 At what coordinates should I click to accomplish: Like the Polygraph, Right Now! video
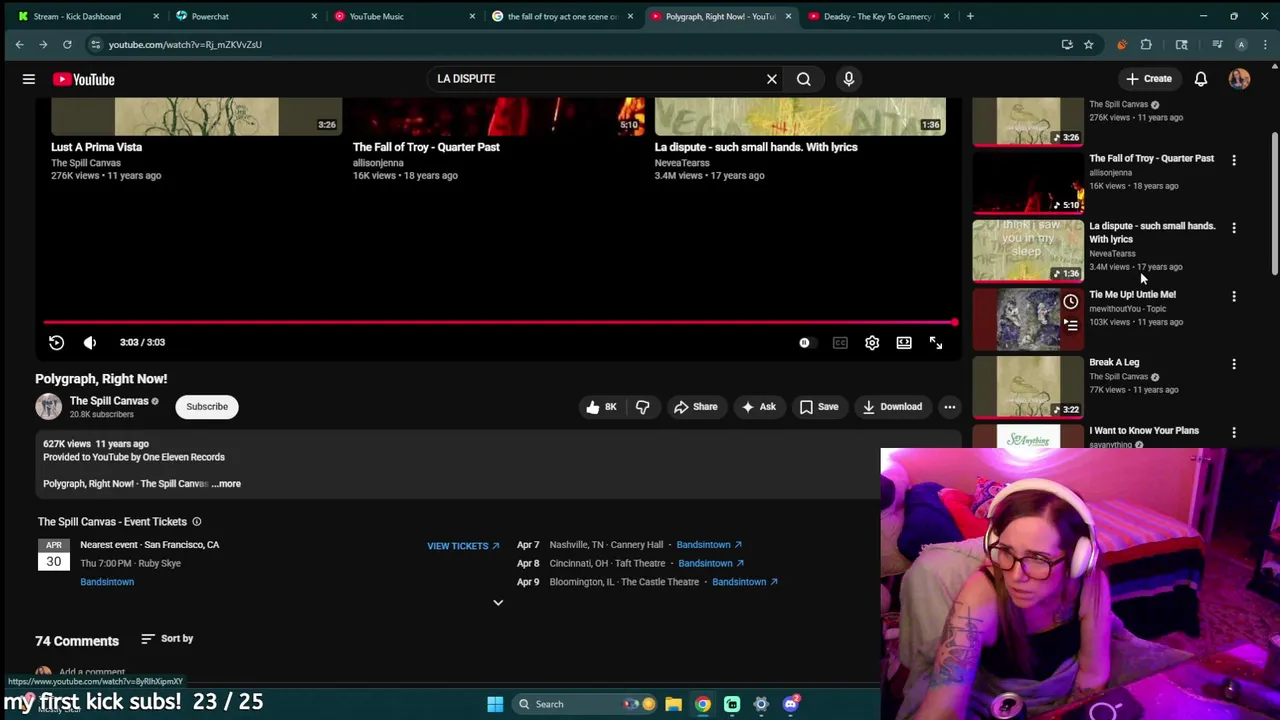click(601, 407)
